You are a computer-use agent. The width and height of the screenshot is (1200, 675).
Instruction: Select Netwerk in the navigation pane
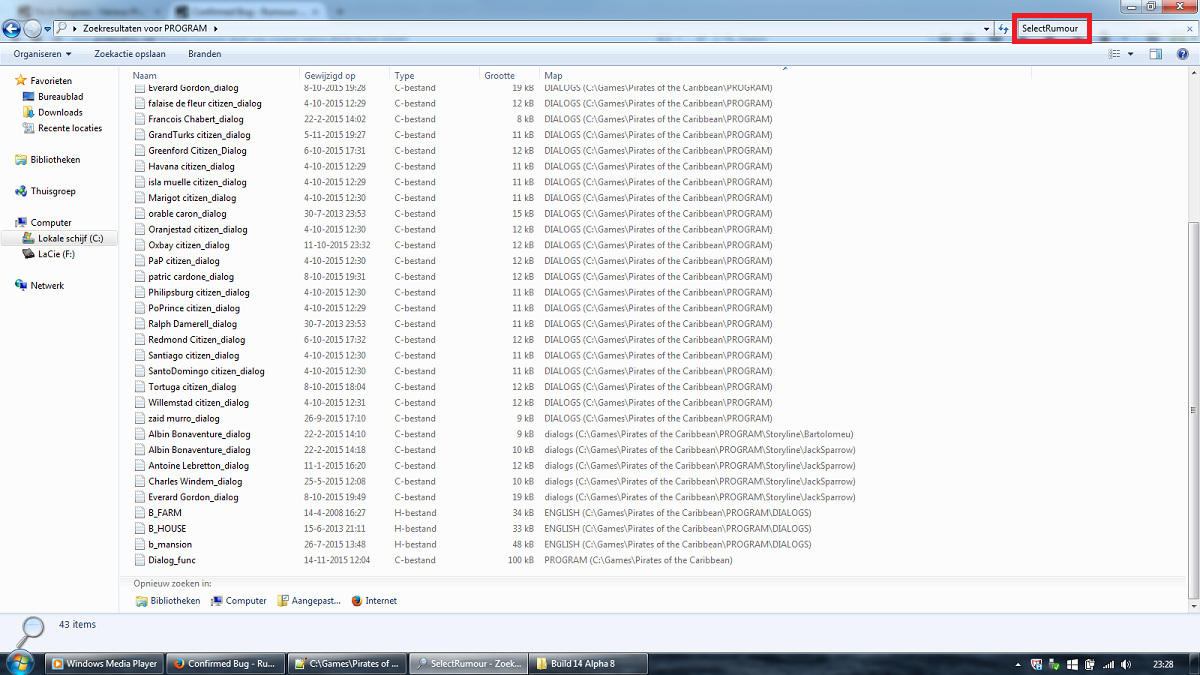tap(47, 286)
